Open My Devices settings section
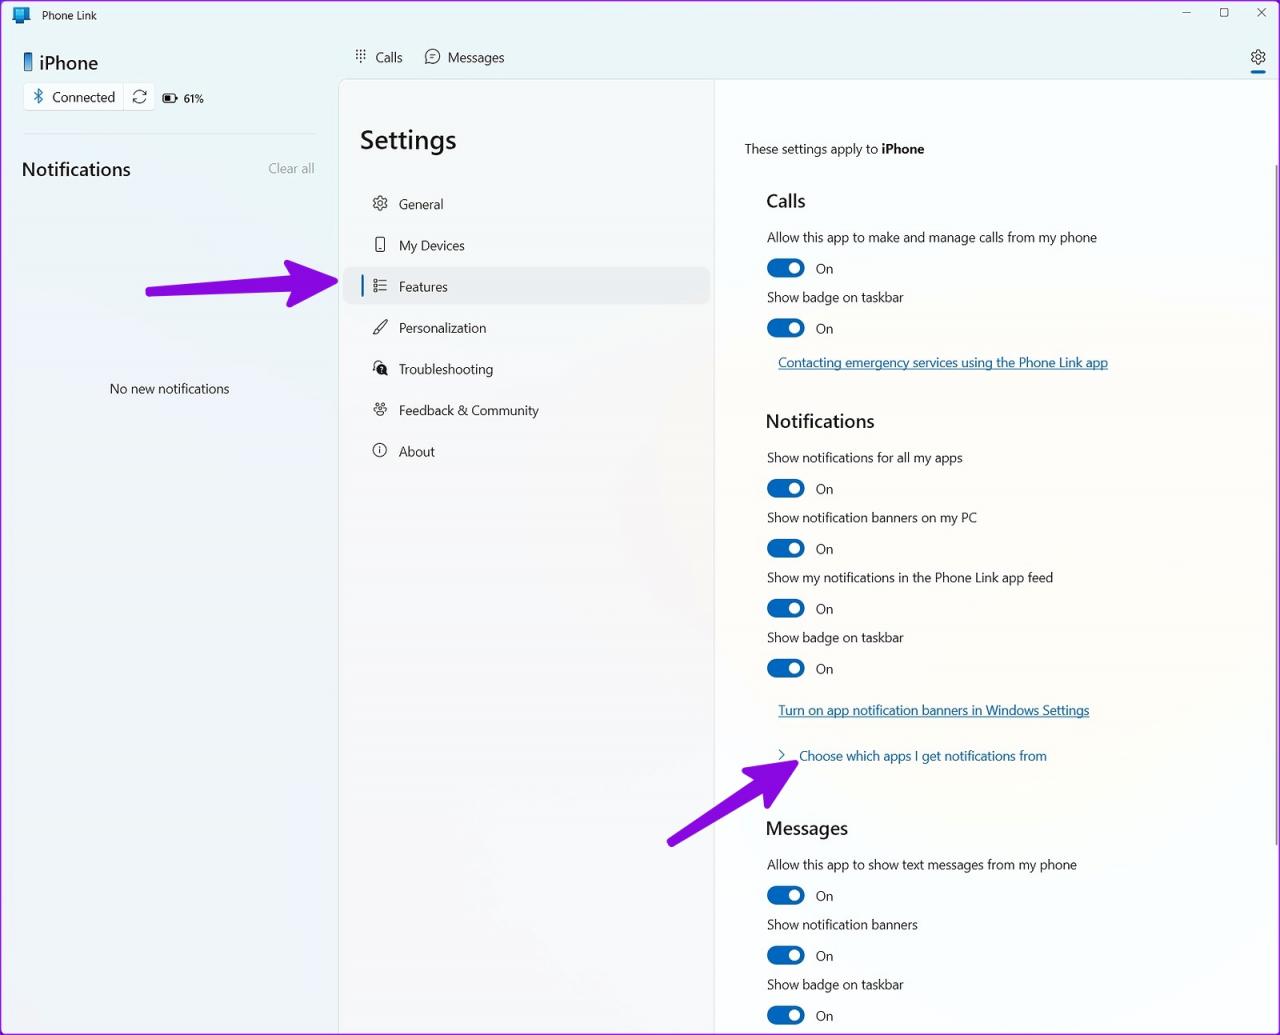Screen dimensions: 1280x1035 [x=431, y=245]
